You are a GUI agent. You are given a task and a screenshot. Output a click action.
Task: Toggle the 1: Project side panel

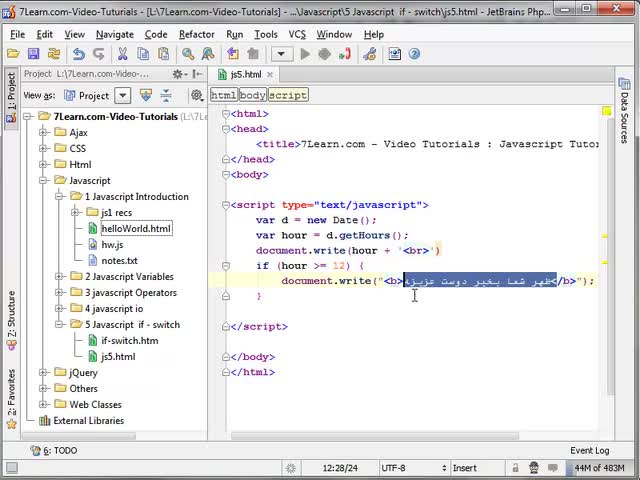pos(11,97)
